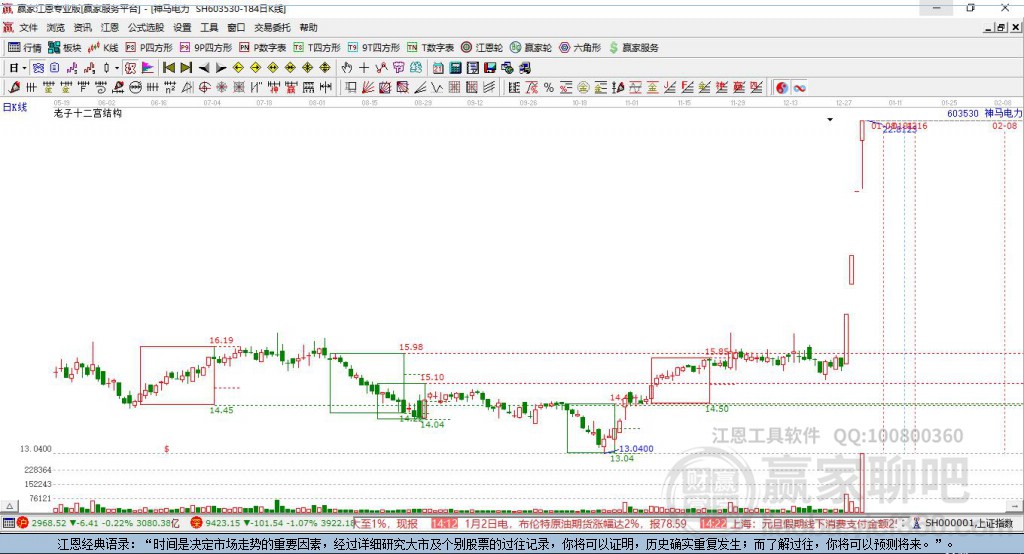
Task: Select the red Gann fan tool
Action: [368, 88]
